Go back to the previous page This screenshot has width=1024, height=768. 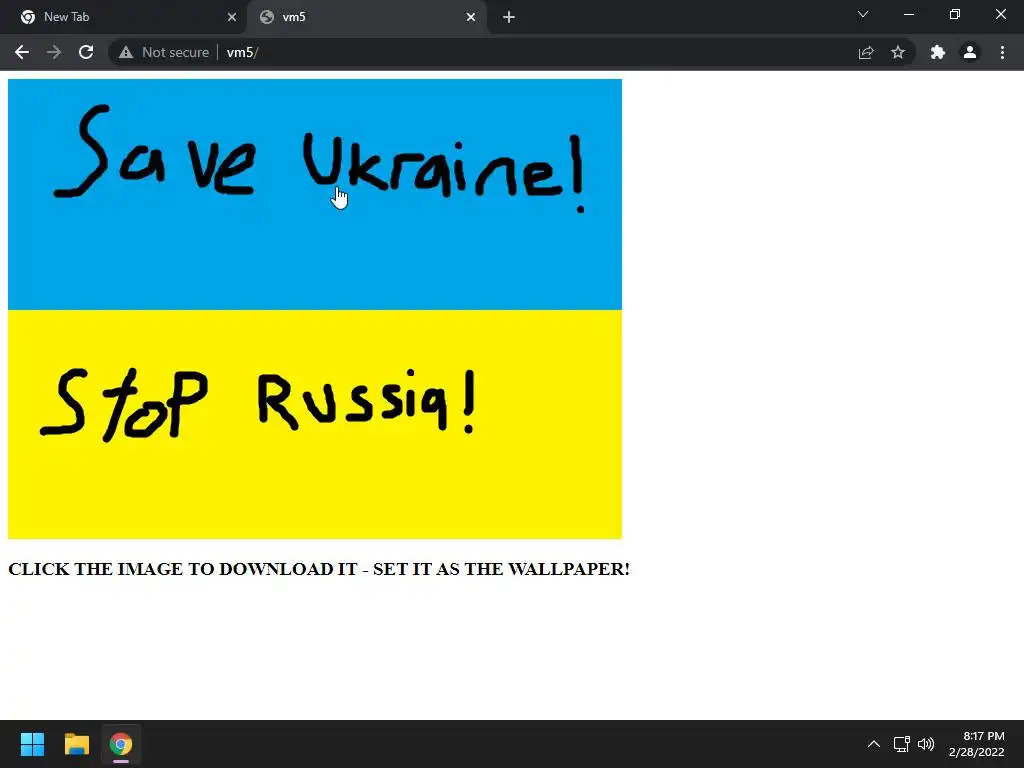click(x=22, y=52)
